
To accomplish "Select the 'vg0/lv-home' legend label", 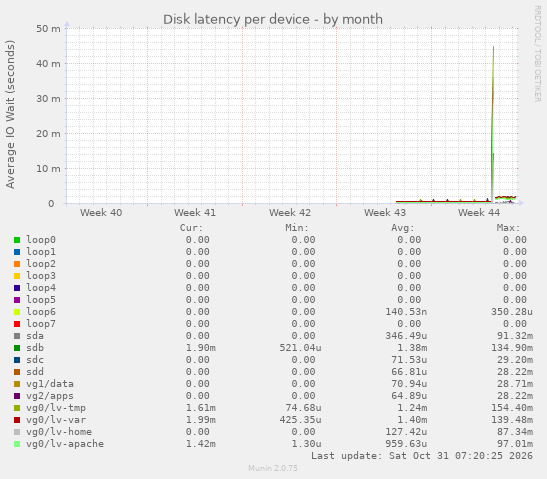I will tap(59, 432).
